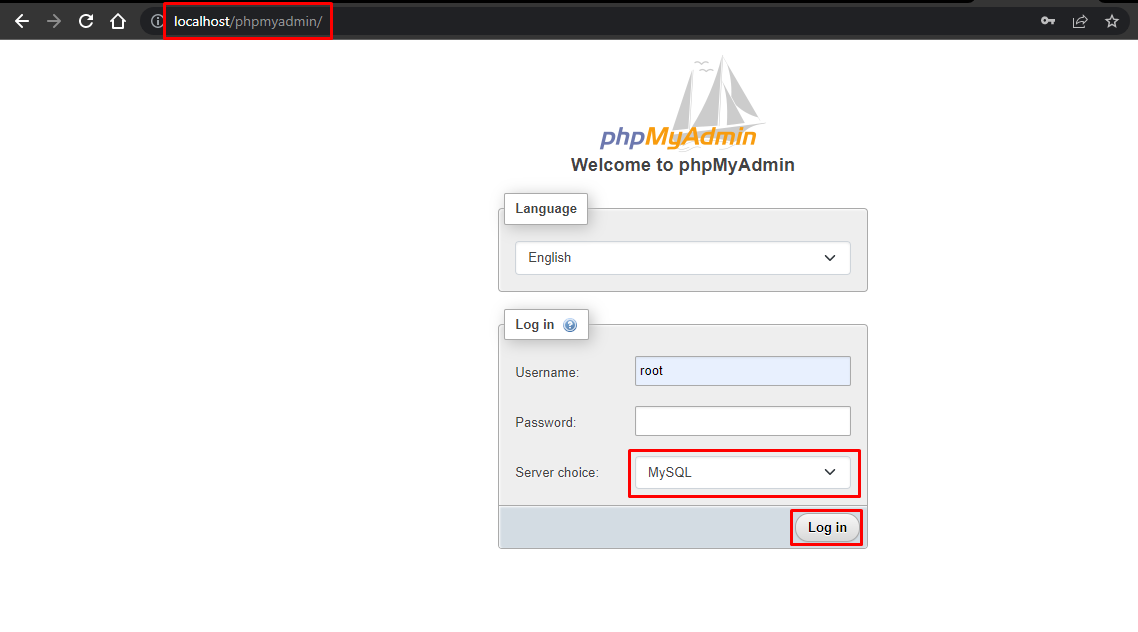Screen dimensions: 1138x632
Task: Share this page via share icon
Action: tap(1080, 21)
